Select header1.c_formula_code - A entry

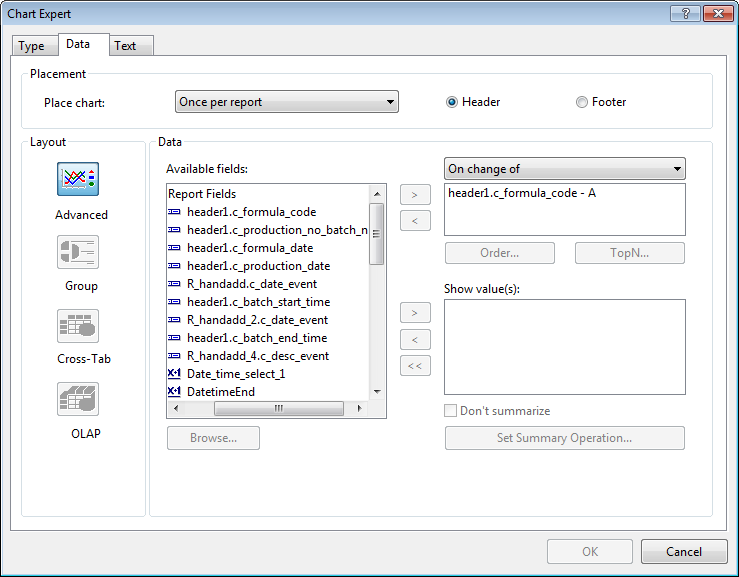522,193
